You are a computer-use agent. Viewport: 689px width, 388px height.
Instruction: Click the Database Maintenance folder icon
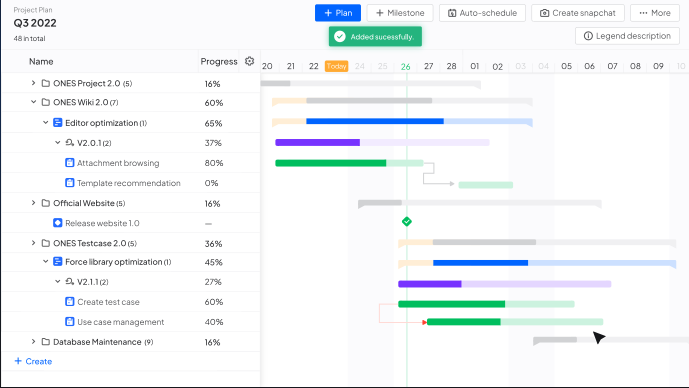point(46,341)
